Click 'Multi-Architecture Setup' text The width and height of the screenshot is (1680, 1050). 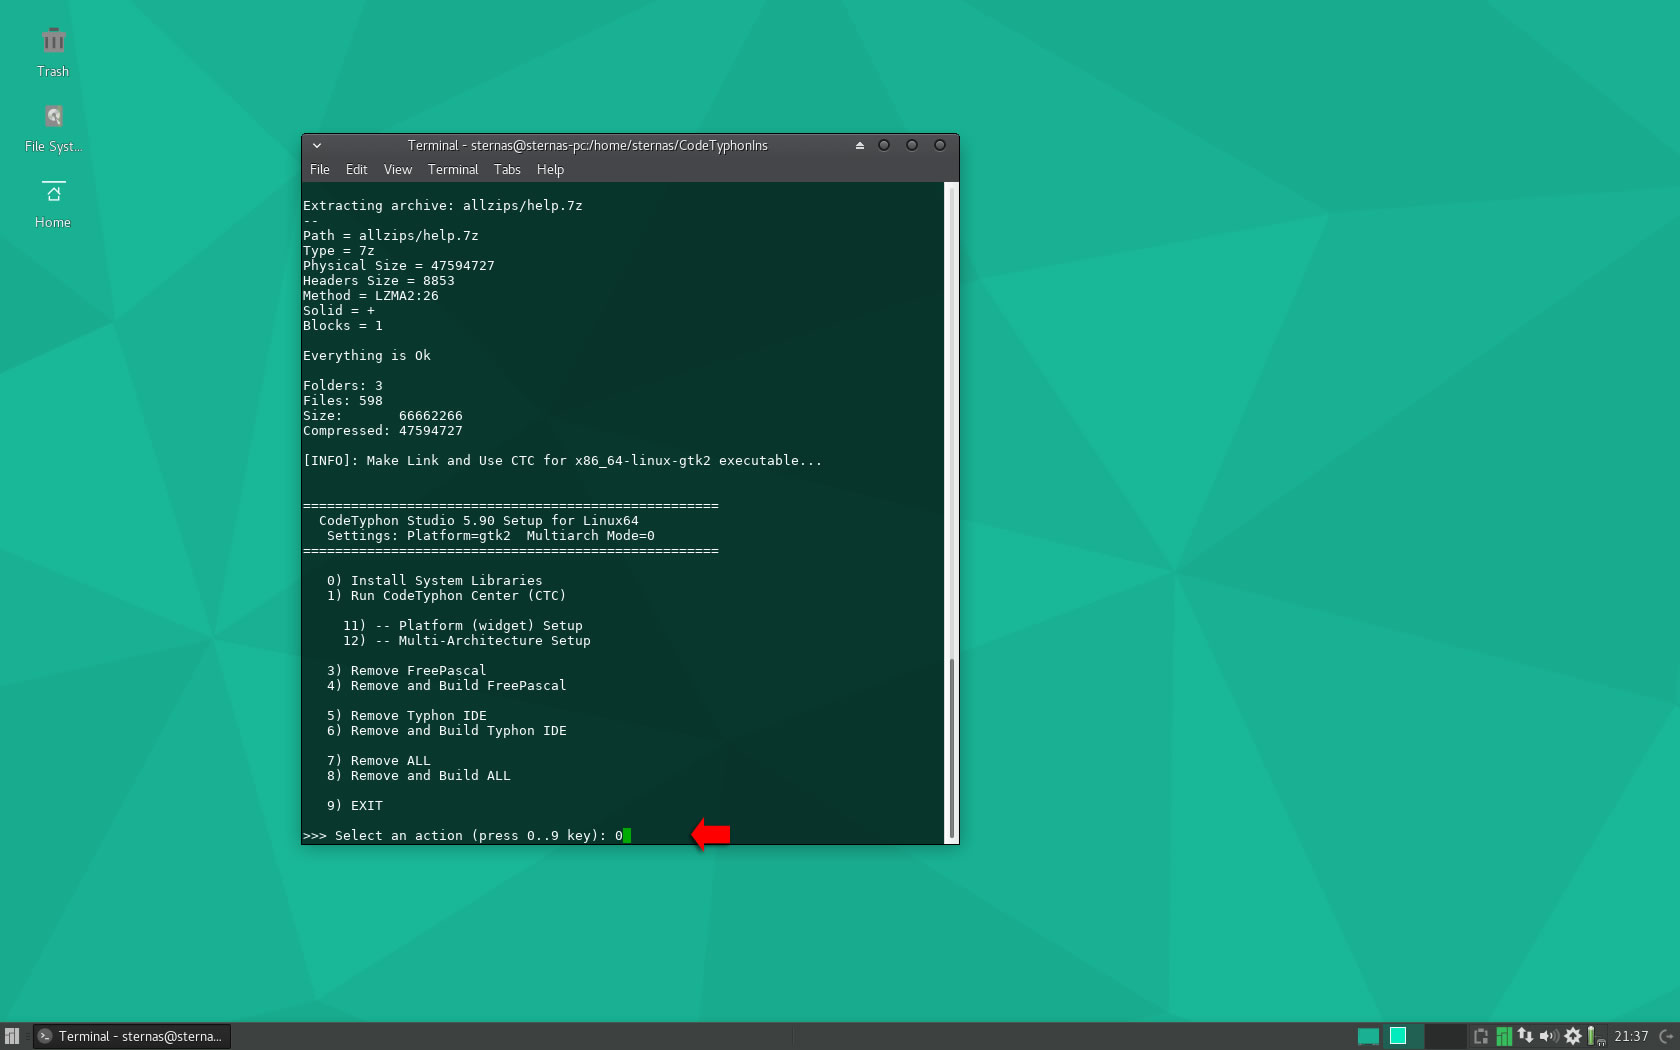tap(494, 641)
